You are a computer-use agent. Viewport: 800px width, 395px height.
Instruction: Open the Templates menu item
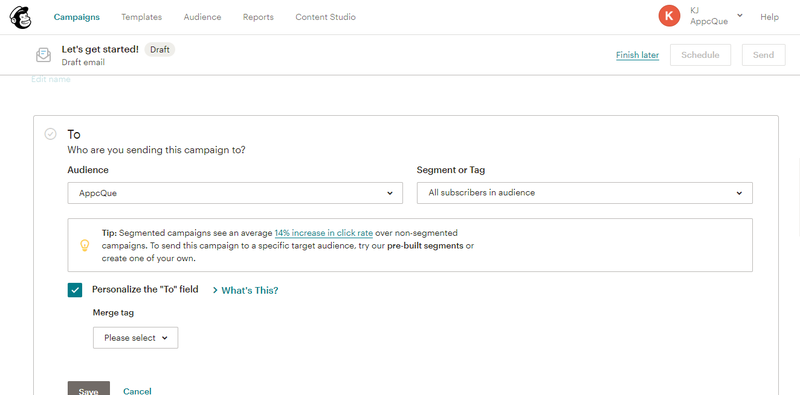(x=141, y=17)
